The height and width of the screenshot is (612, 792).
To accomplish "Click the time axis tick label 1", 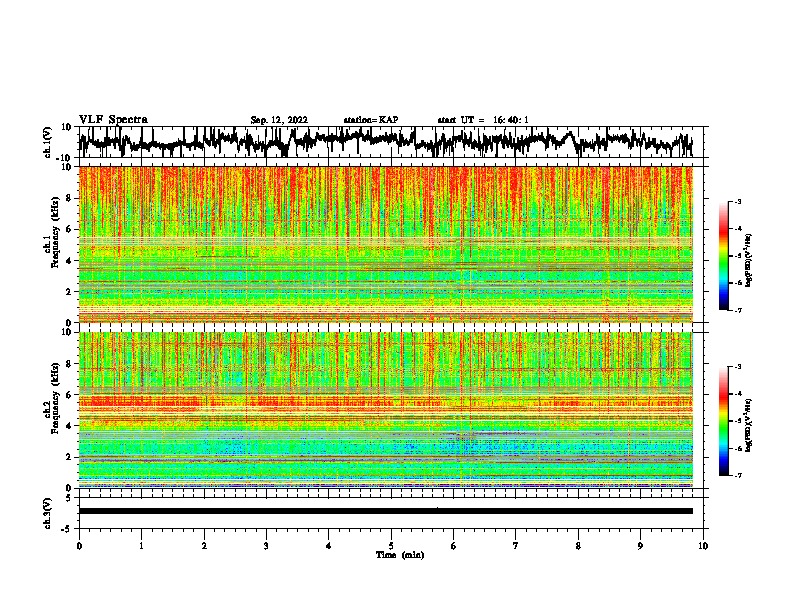I will [141, 546].
